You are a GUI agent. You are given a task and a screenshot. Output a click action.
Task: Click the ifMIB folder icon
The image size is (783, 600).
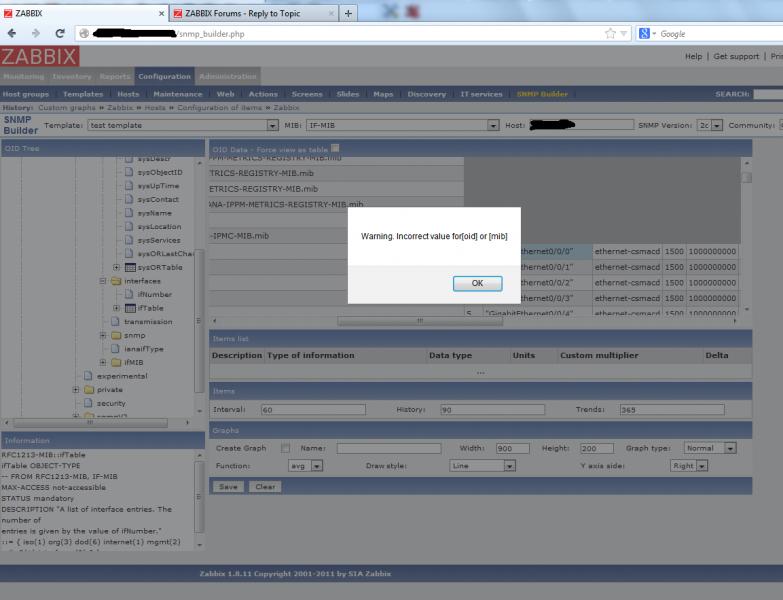click(x=116, y=362)
